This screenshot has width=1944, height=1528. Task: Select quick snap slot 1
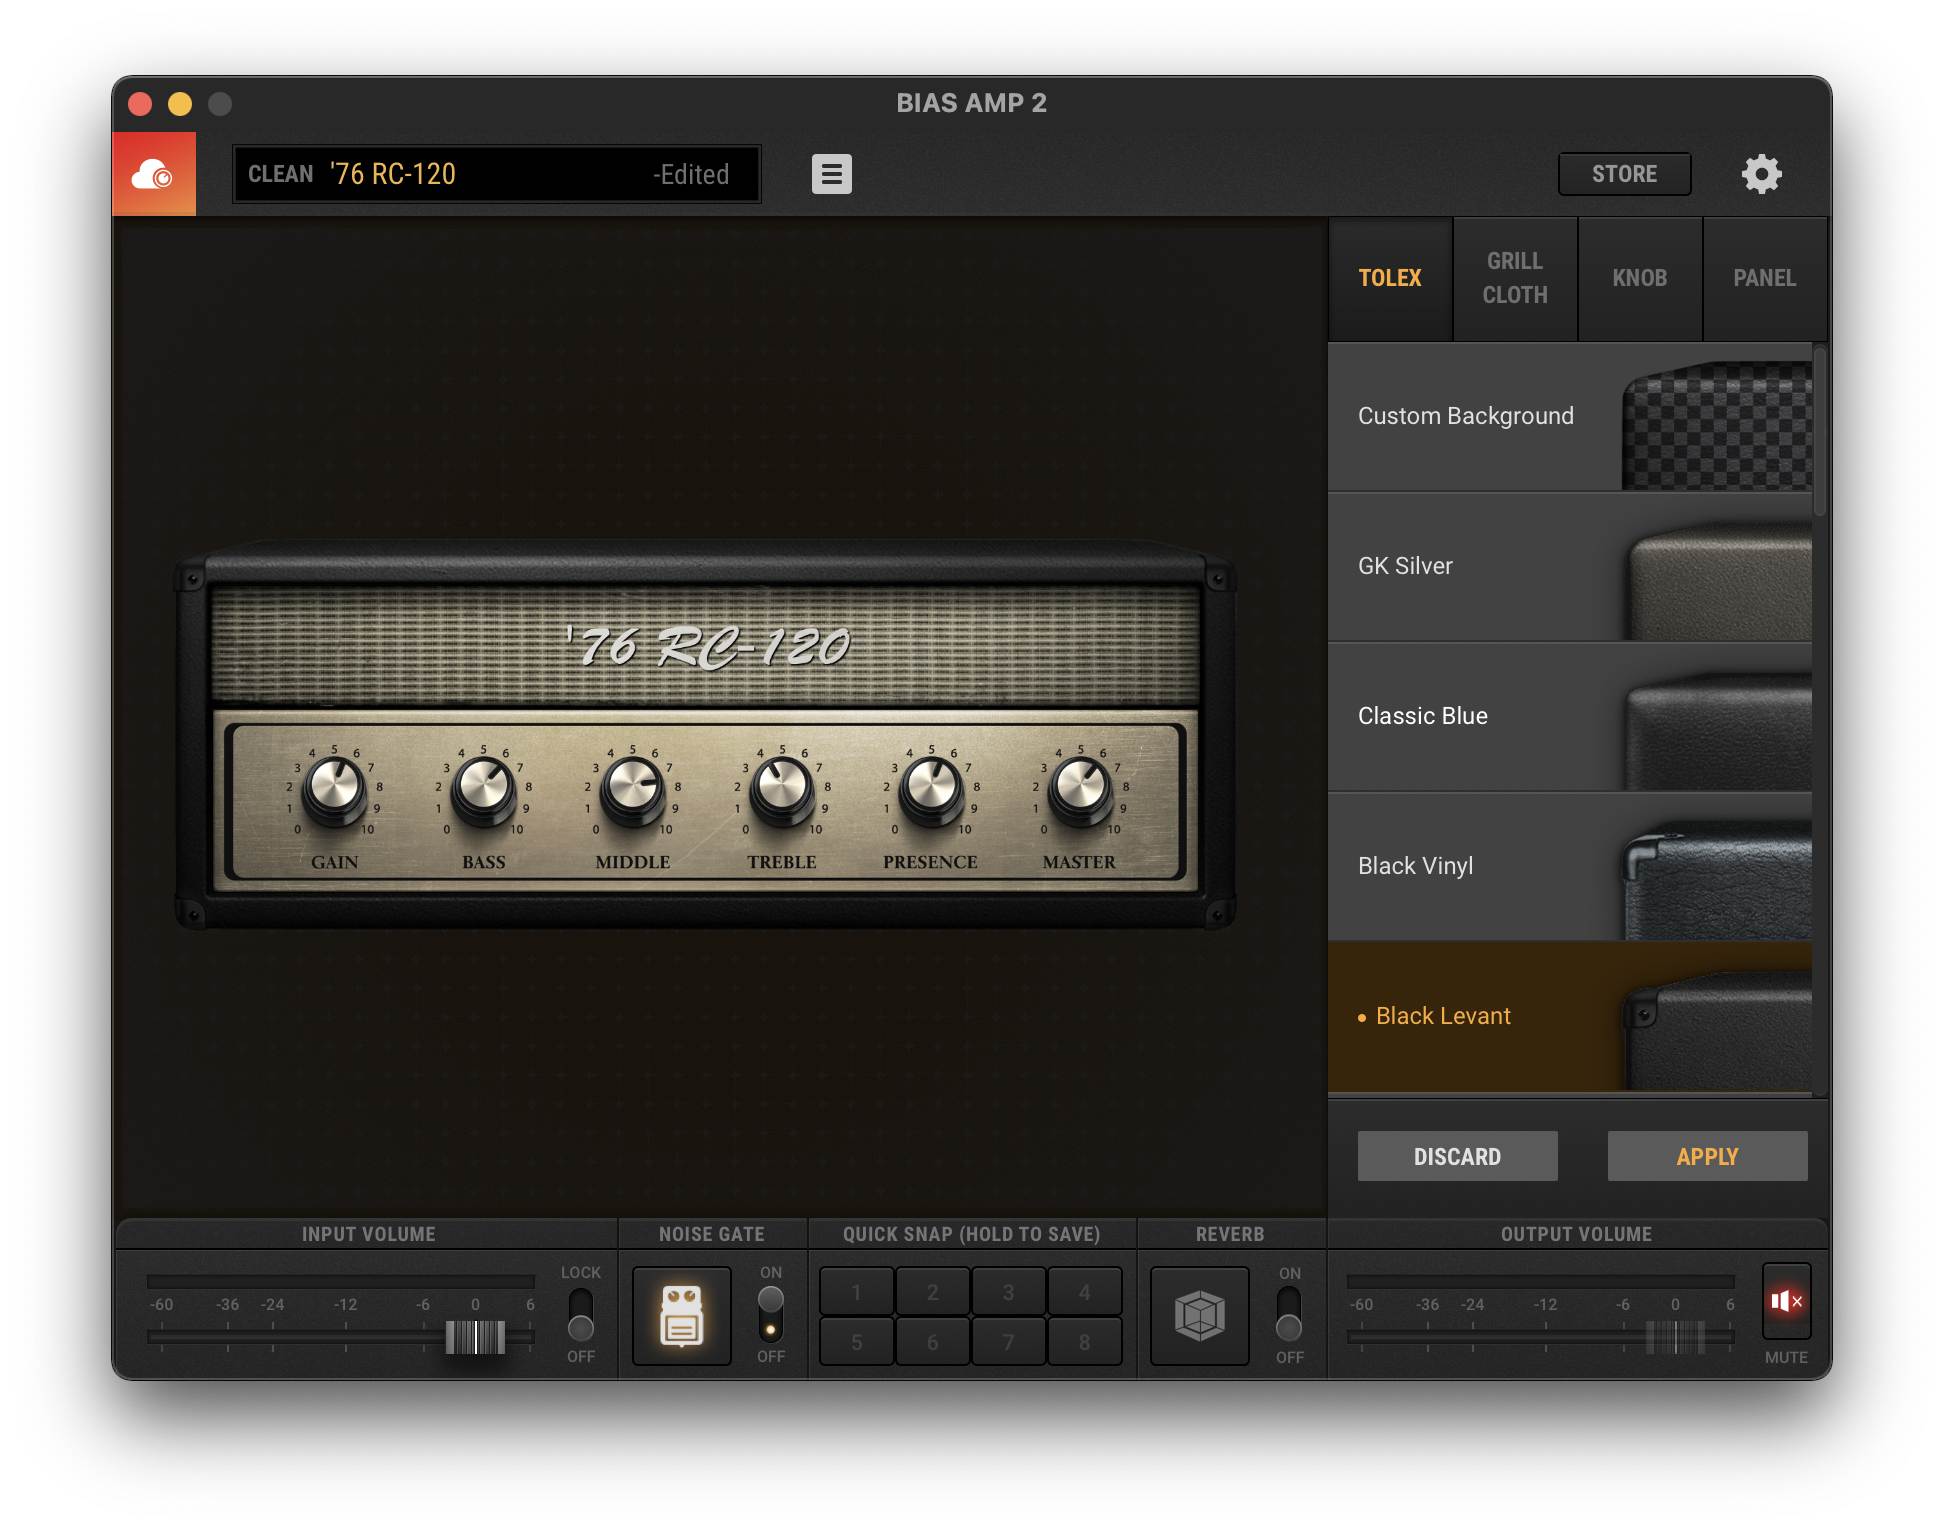(x=857, y=1292)
